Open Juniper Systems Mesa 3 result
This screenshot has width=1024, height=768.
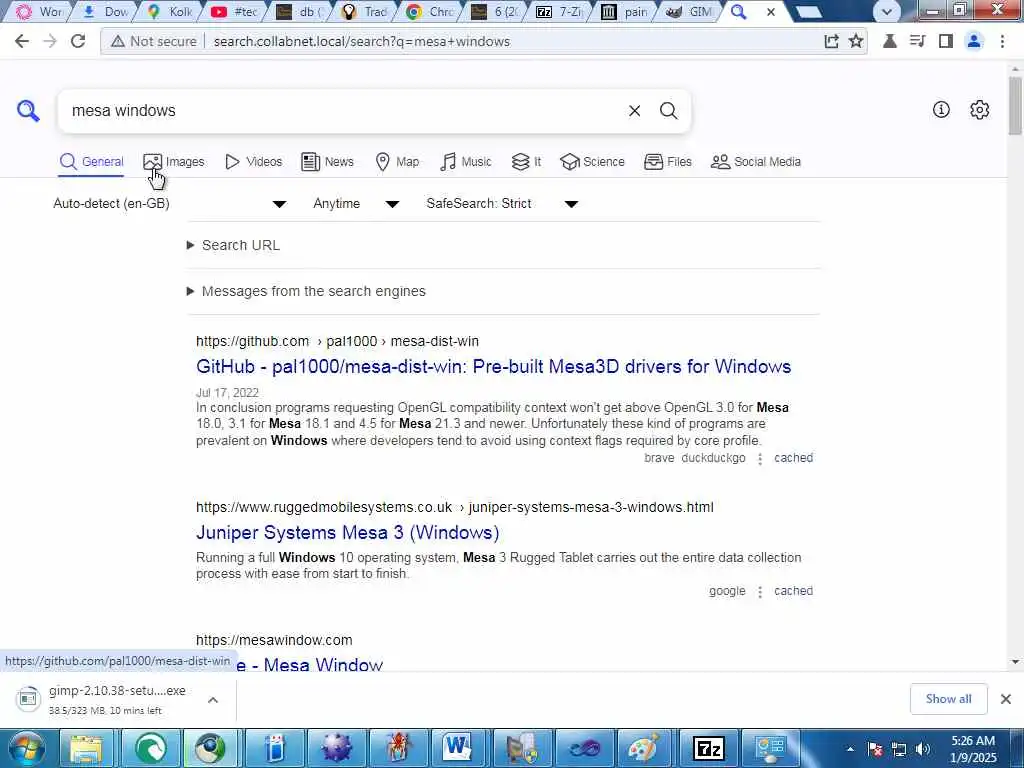347,532
